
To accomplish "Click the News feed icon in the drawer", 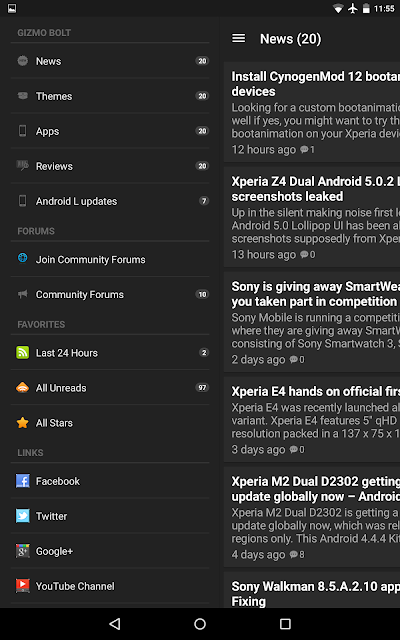I will coord(22,61).
